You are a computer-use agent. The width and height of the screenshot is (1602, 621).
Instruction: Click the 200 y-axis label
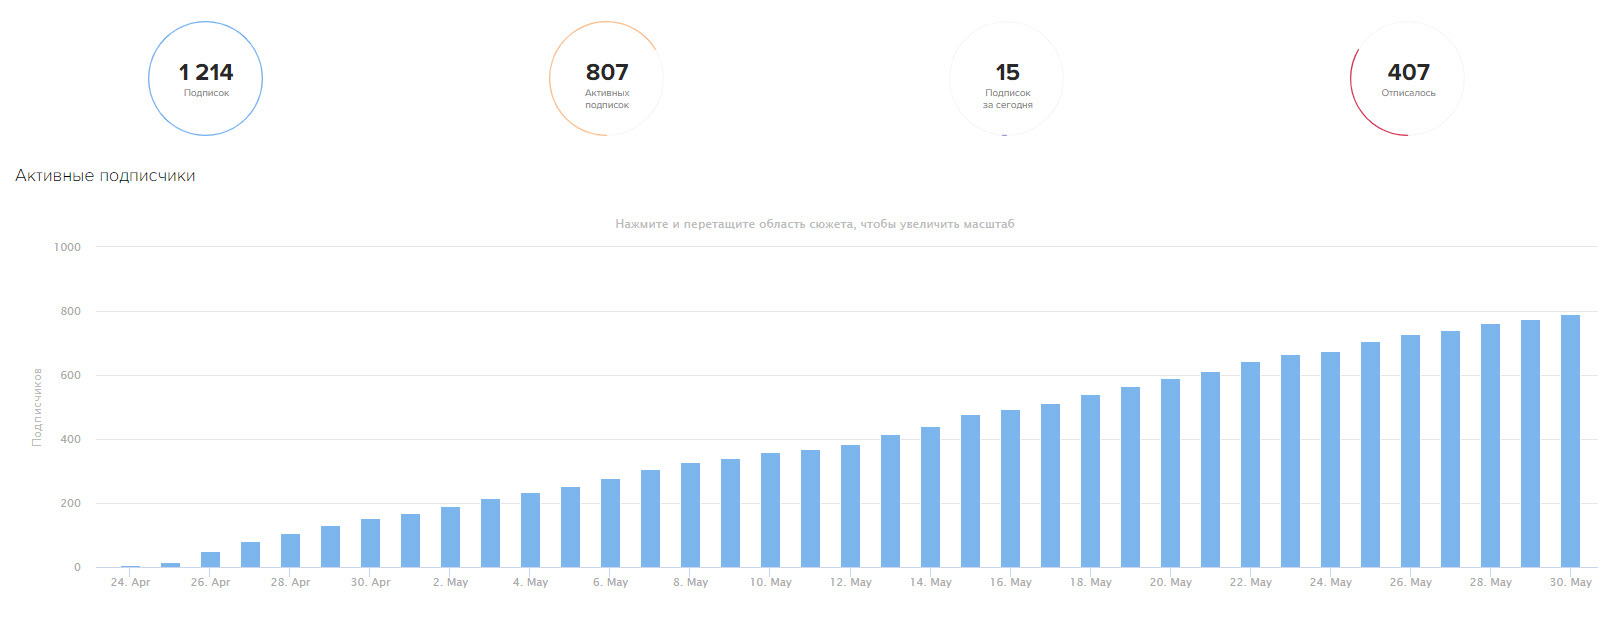pyautogui.click(x=70, y=503)
